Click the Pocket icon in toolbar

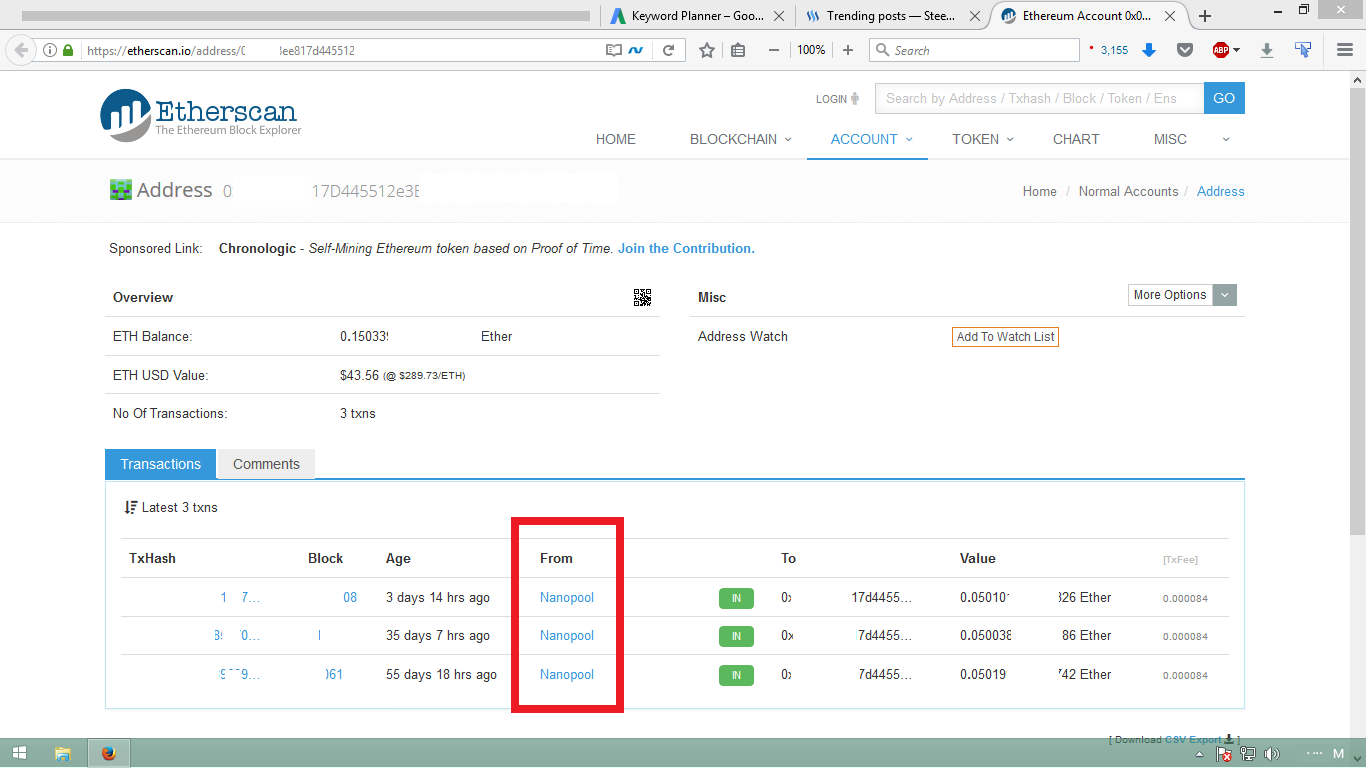[1185, 50]
